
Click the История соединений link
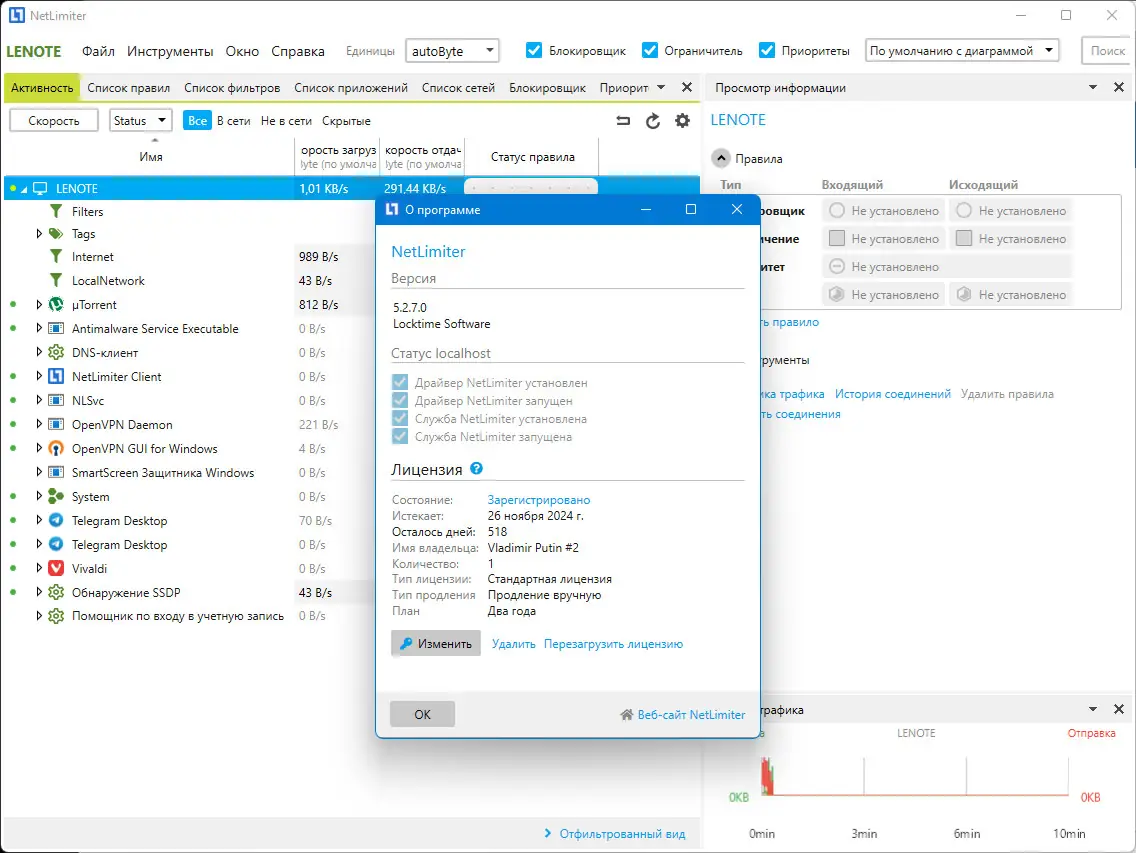(x=893, y=394)
